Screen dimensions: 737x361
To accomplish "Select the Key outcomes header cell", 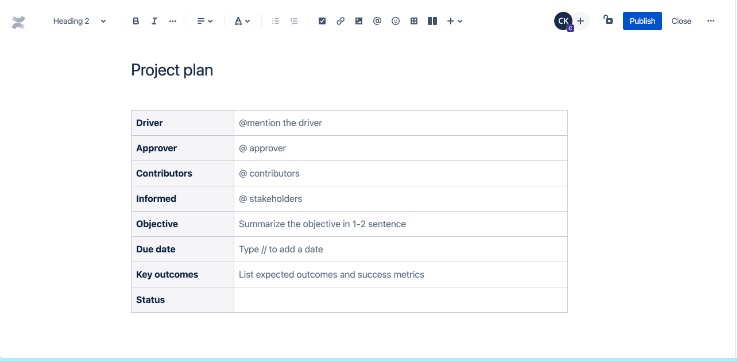I will point(182,275).
